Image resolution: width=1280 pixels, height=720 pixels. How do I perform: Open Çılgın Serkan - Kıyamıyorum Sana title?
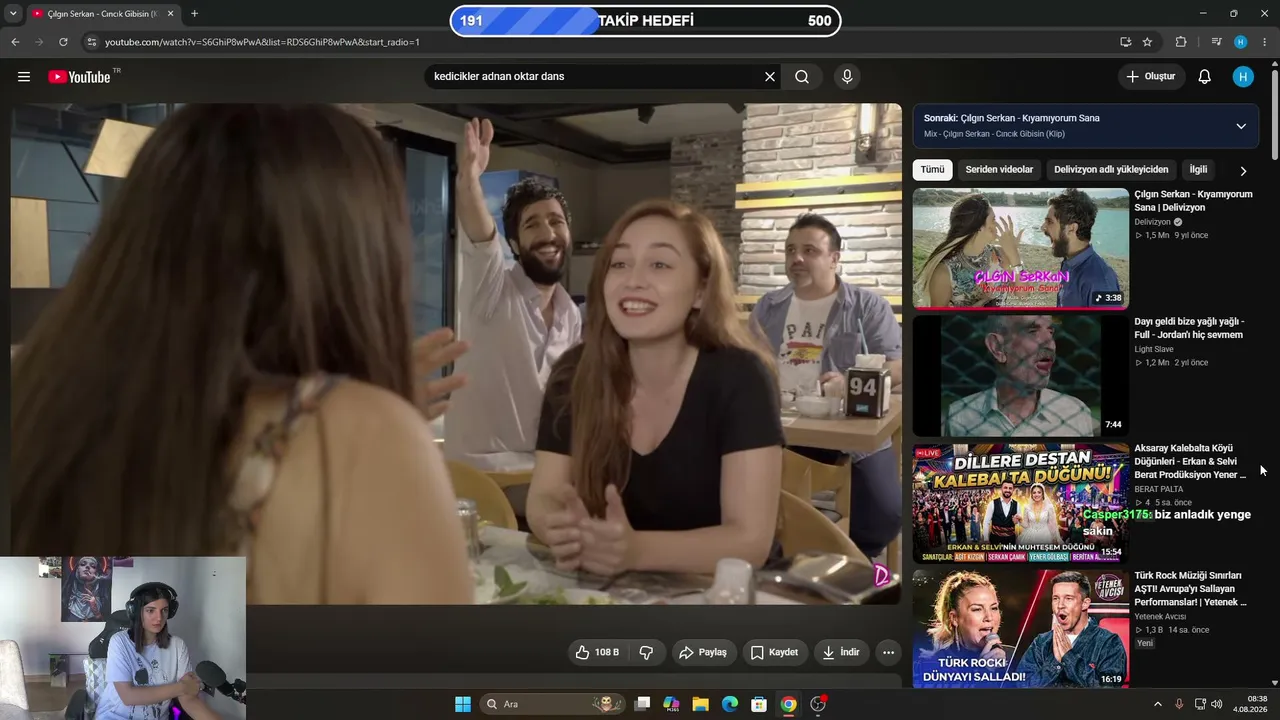coord(1193,201)
